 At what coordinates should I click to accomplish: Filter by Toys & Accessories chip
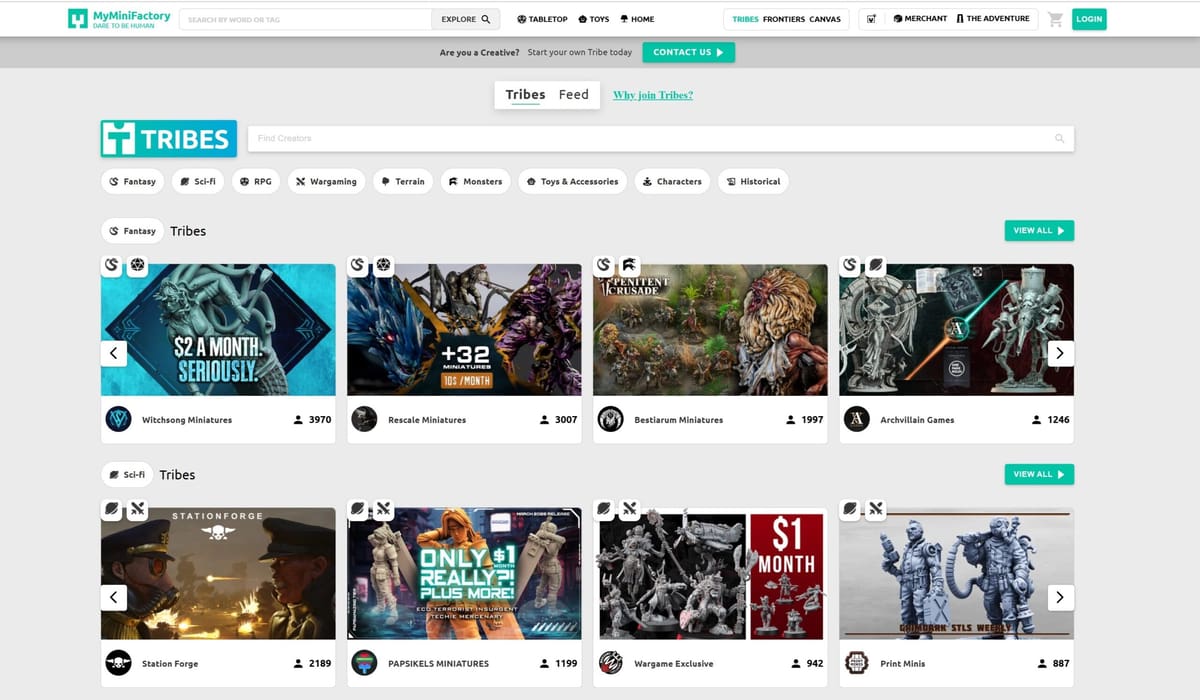pyautogui.click(x=572, y=181)
